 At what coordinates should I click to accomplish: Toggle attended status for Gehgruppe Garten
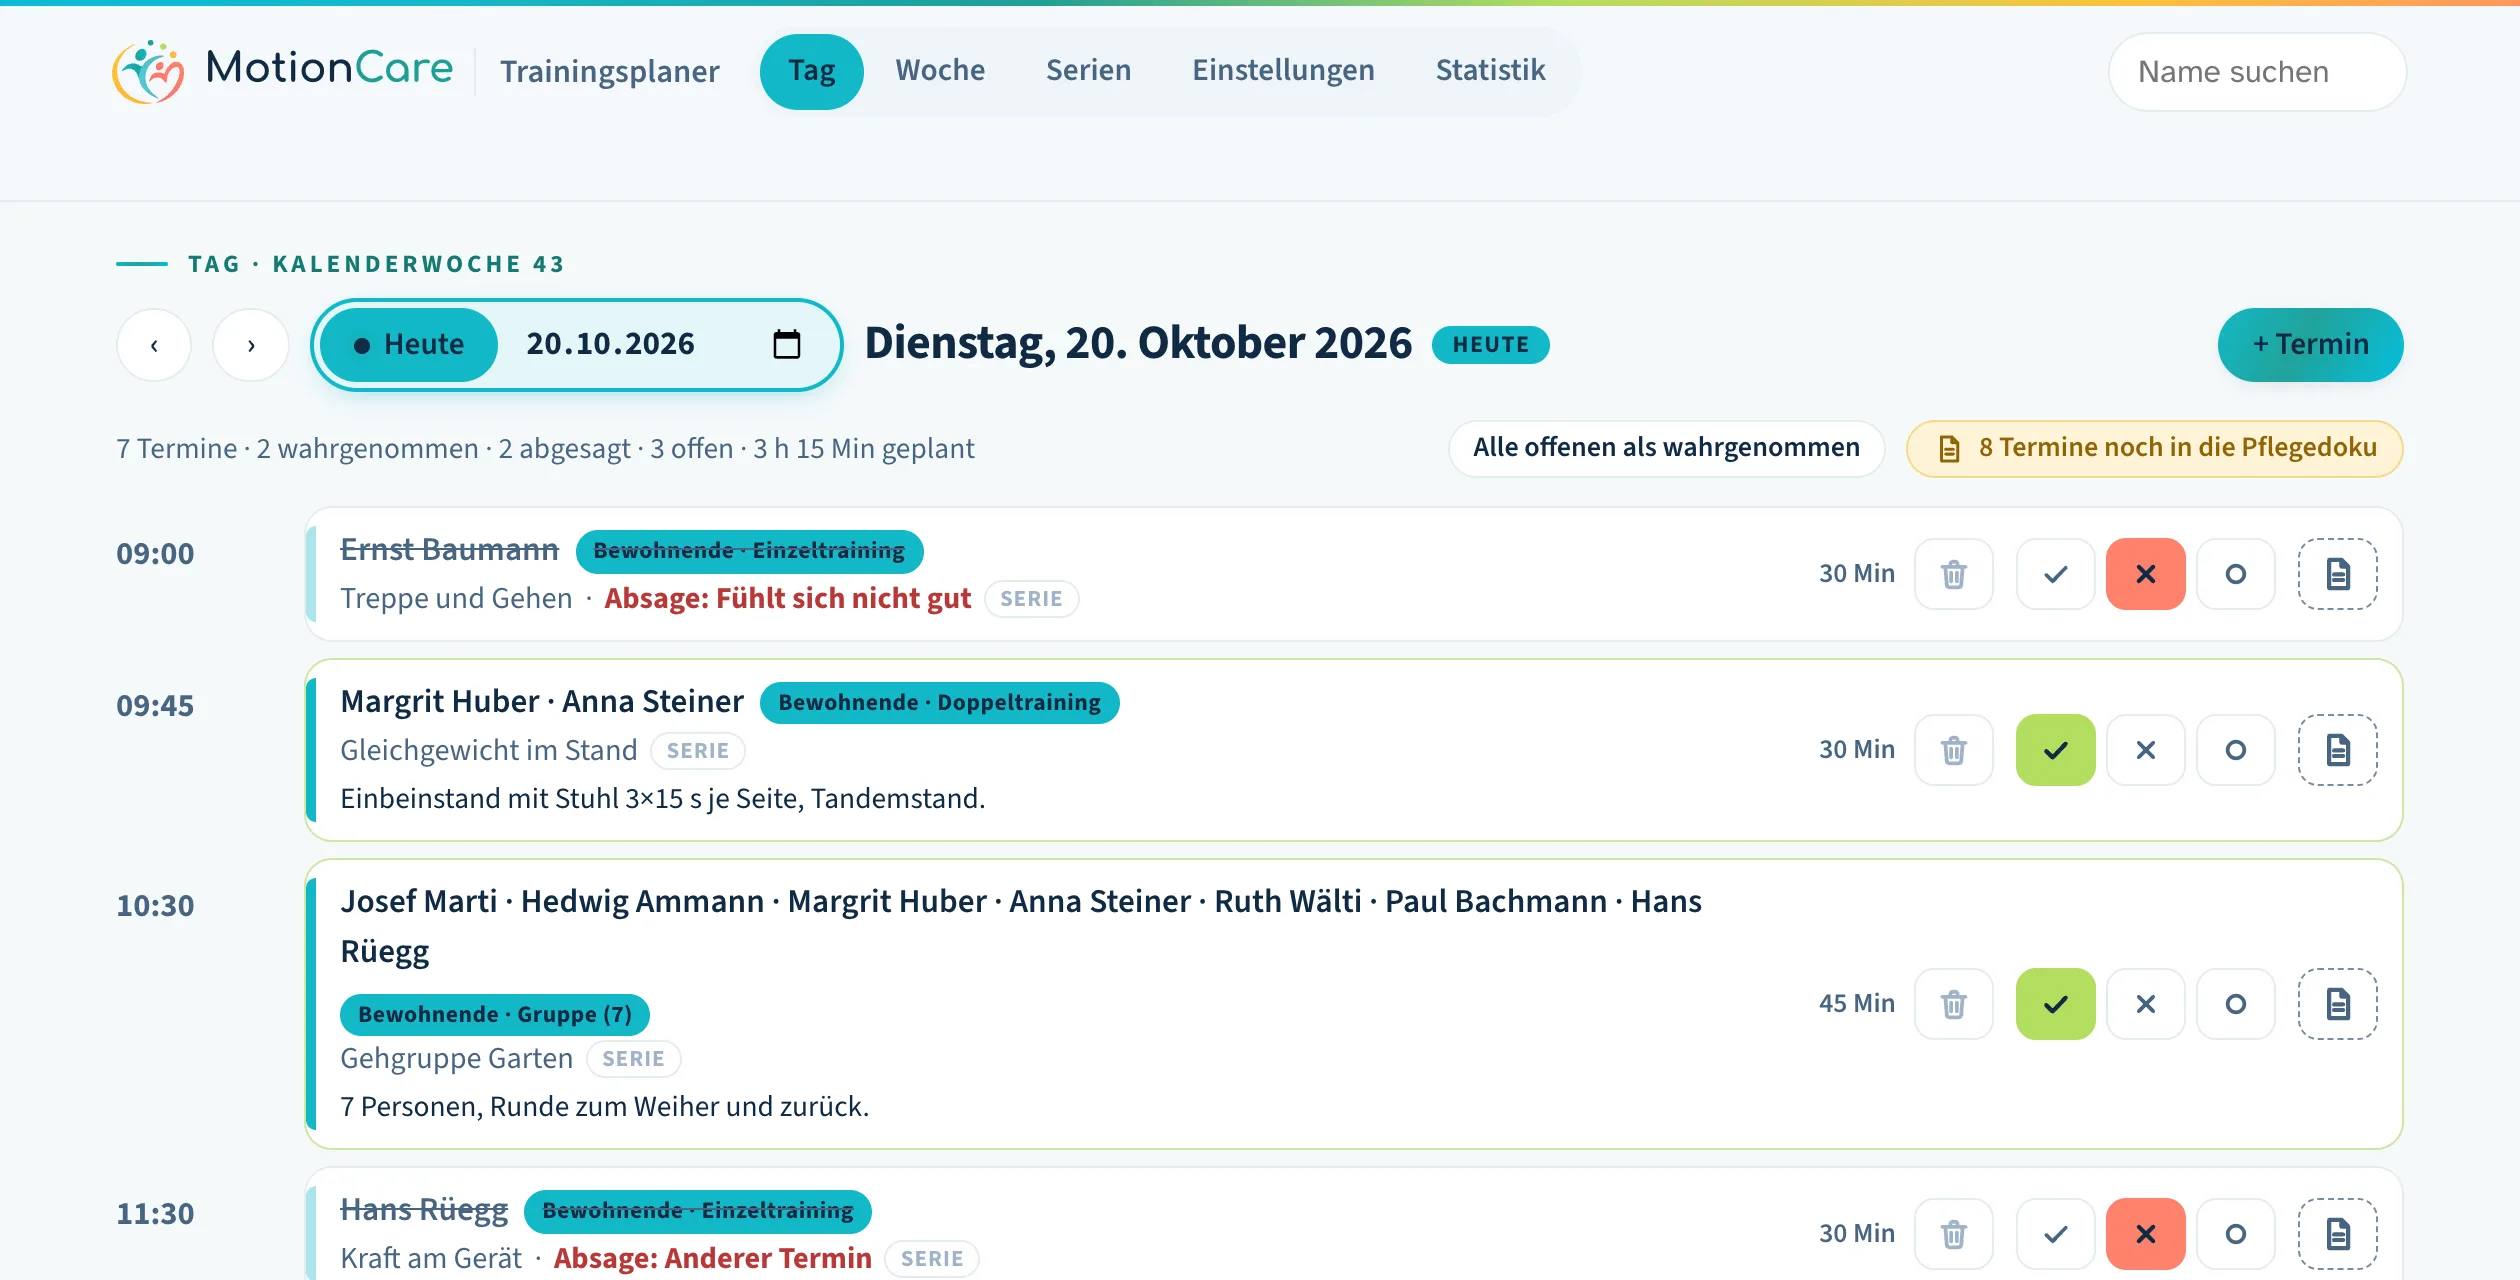(2055, 1004)
